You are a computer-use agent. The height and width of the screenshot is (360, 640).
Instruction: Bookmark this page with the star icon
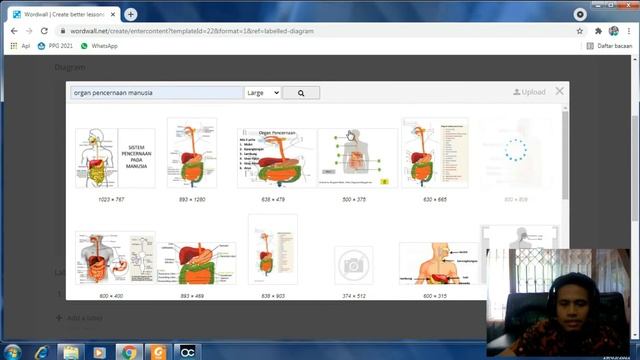tap(580, 31)
